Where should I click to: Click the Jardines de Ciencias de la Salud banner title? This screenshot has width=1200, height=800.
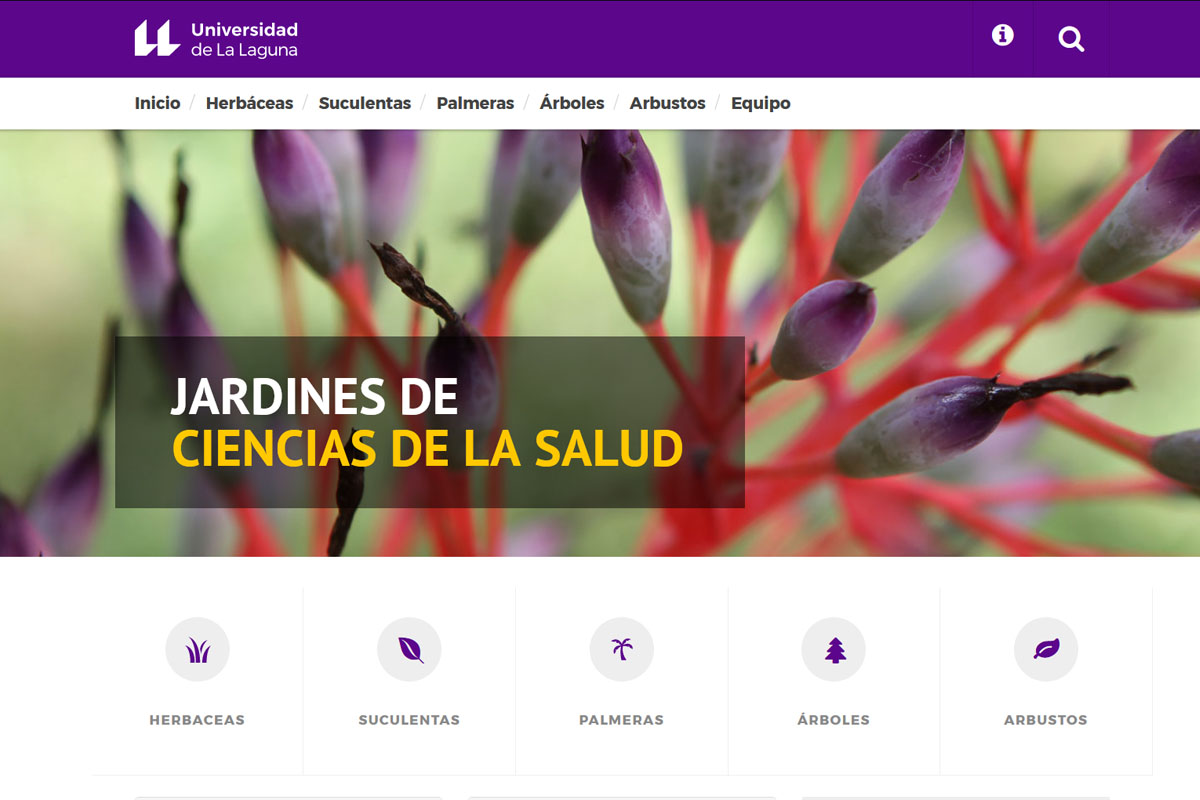tap(427, 423)
